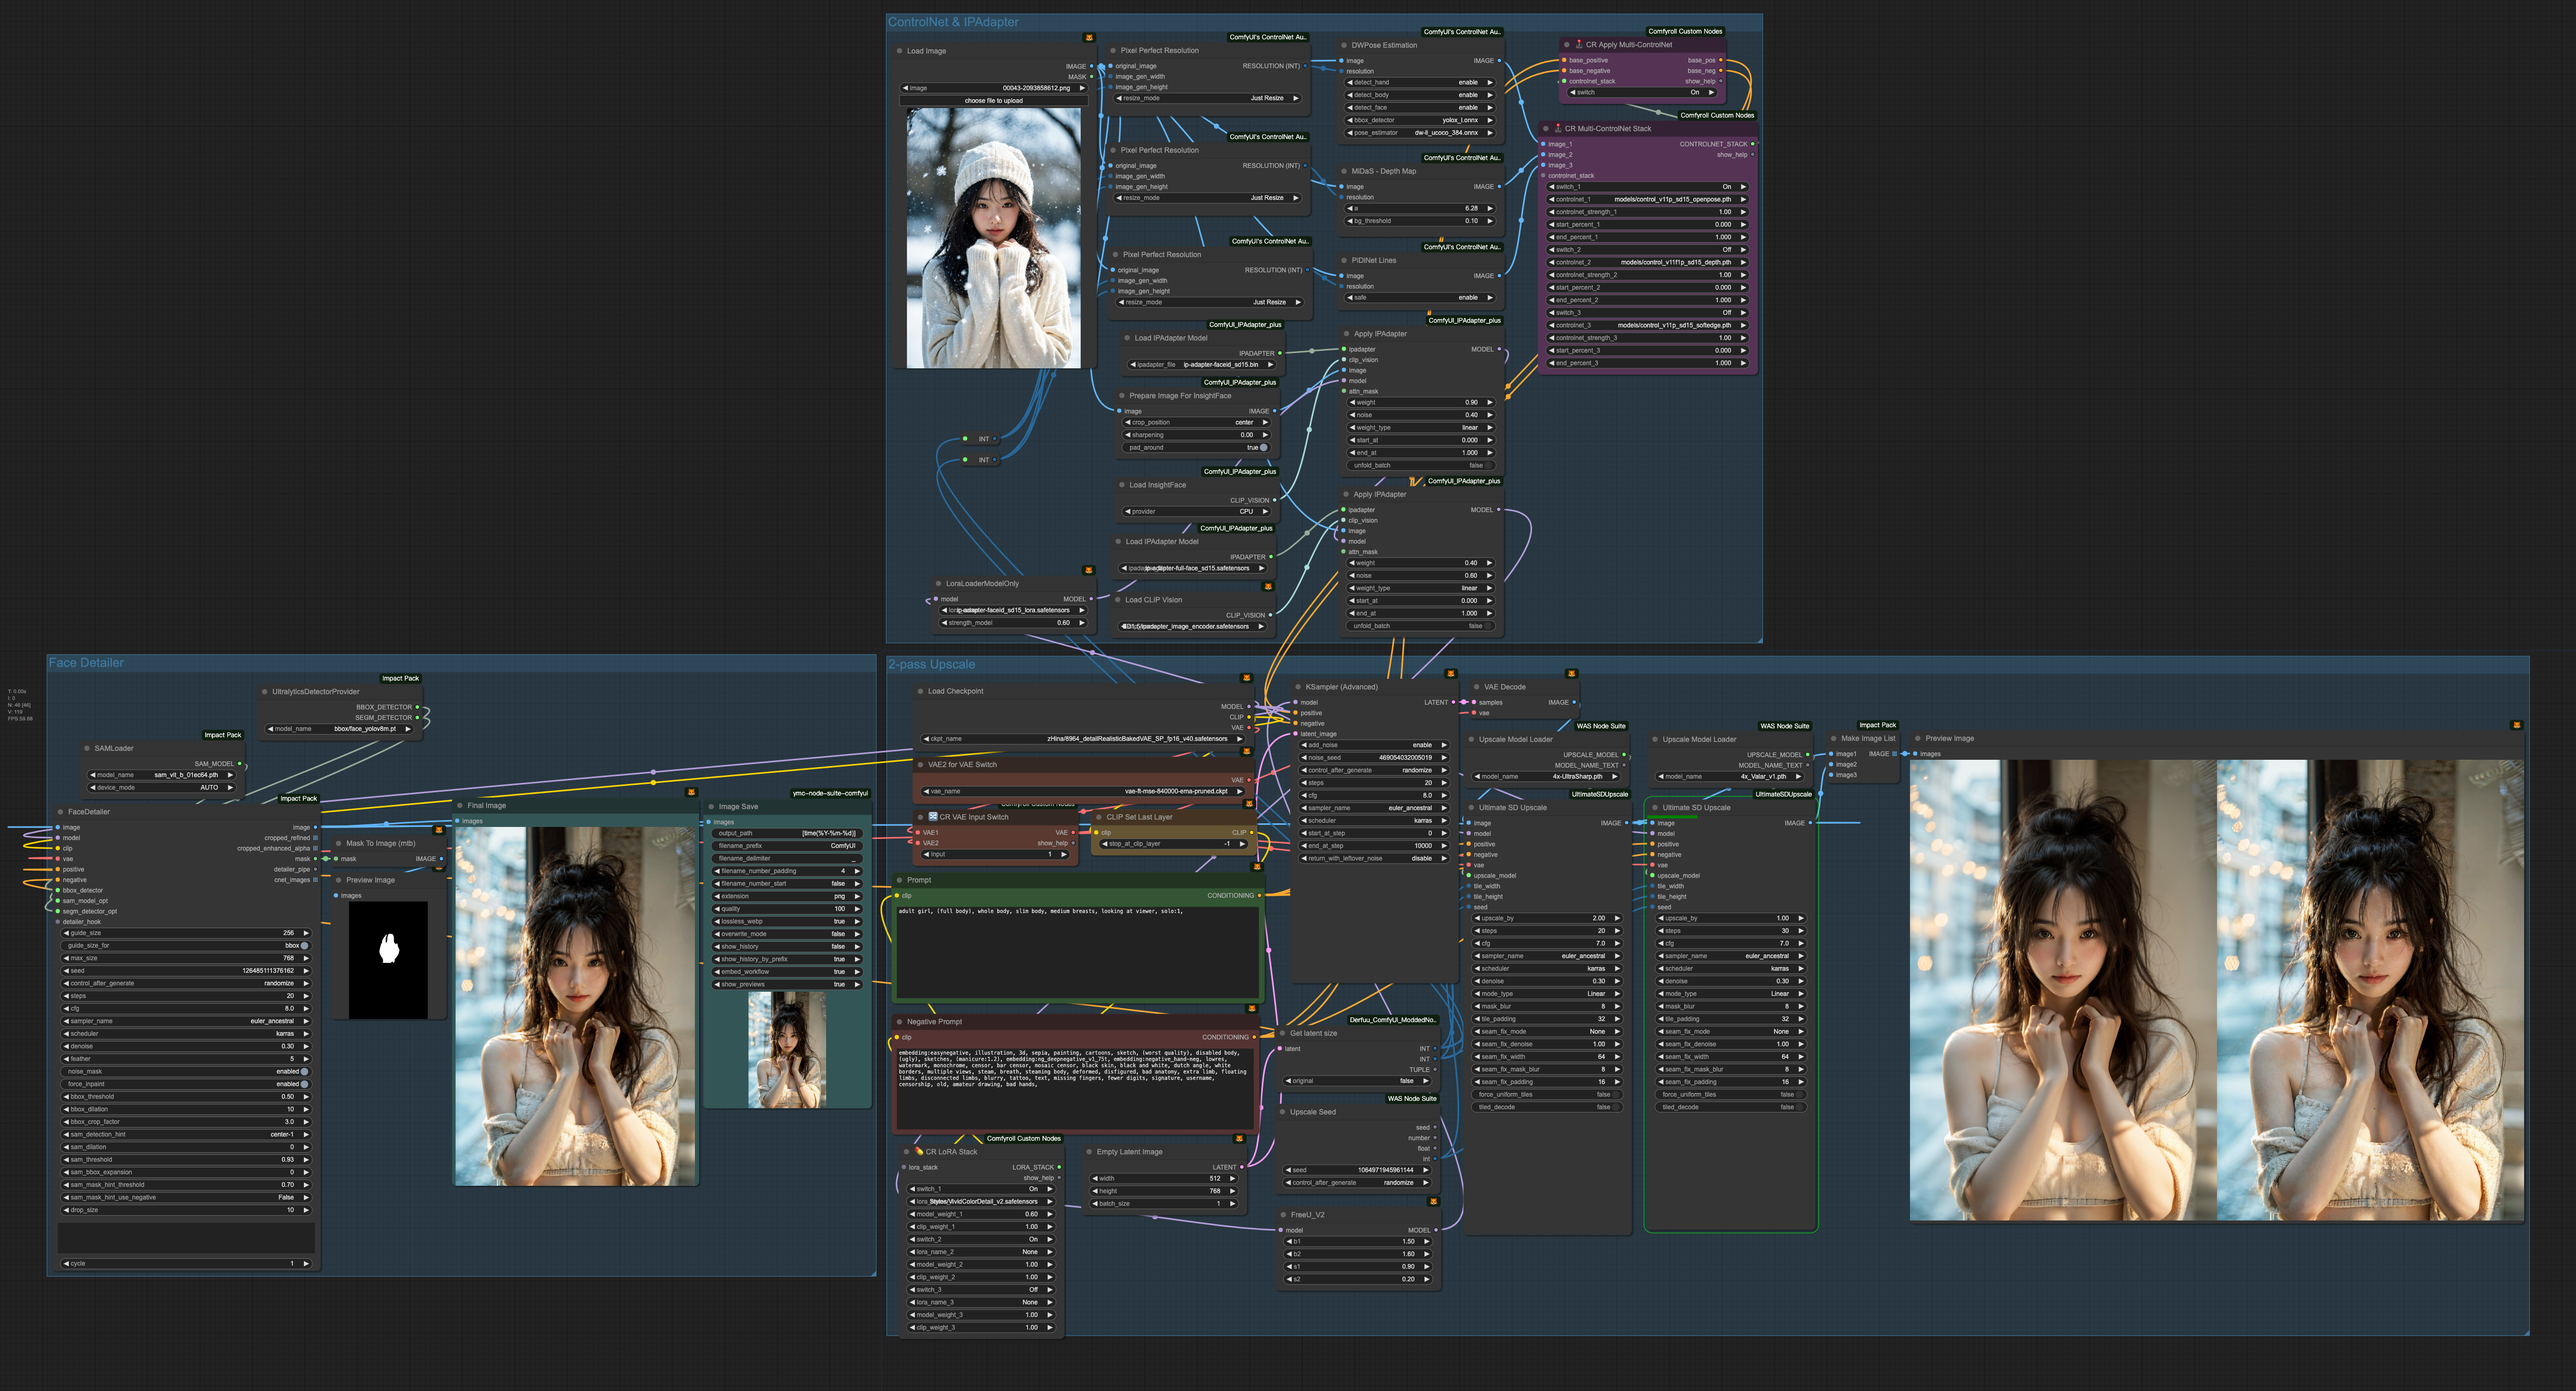Click the fox badge above the Final Image node
The width and height of the screenshot is (2576, 1391).
pyautogui.click(x=691, y=792)
